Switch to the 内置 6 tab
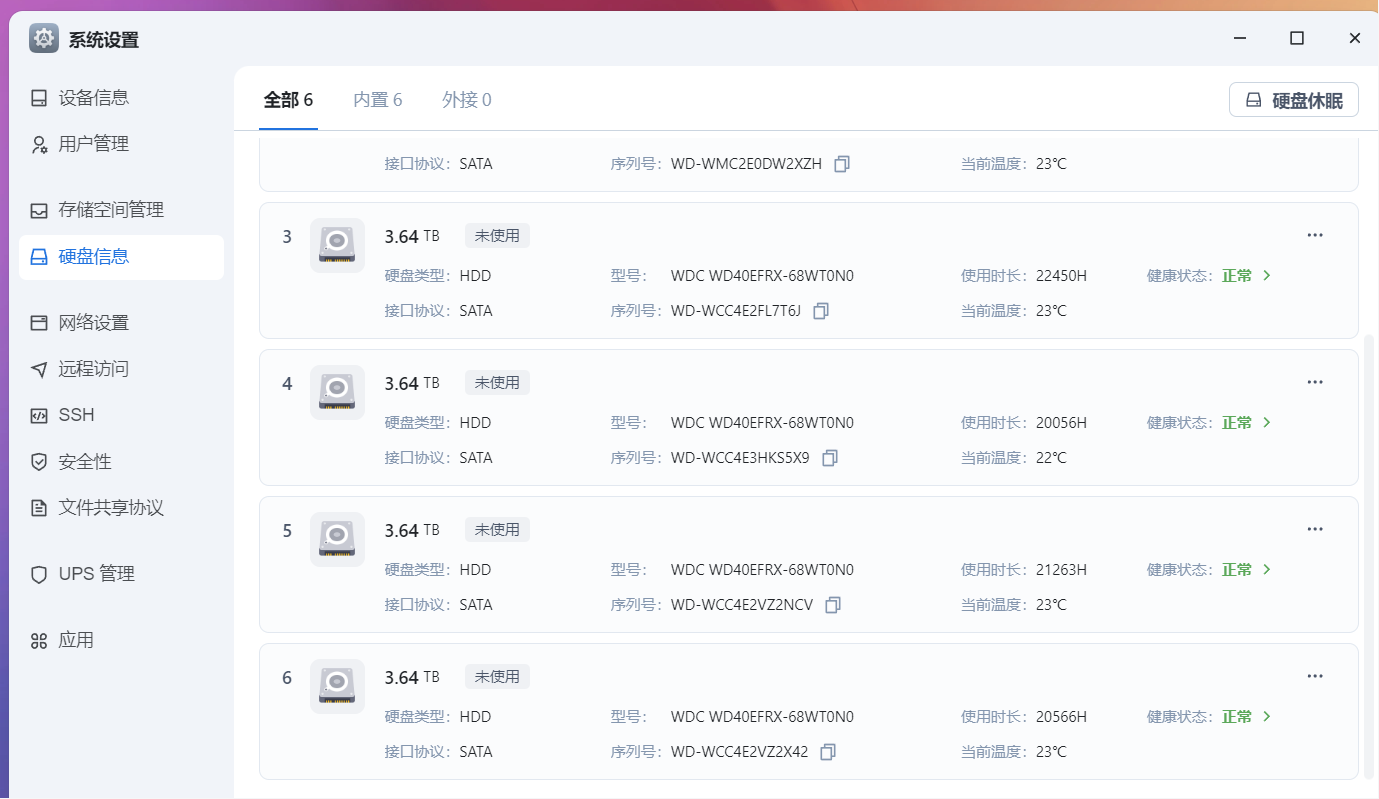This screenshot has width=1379, height=799. point(378,100)
